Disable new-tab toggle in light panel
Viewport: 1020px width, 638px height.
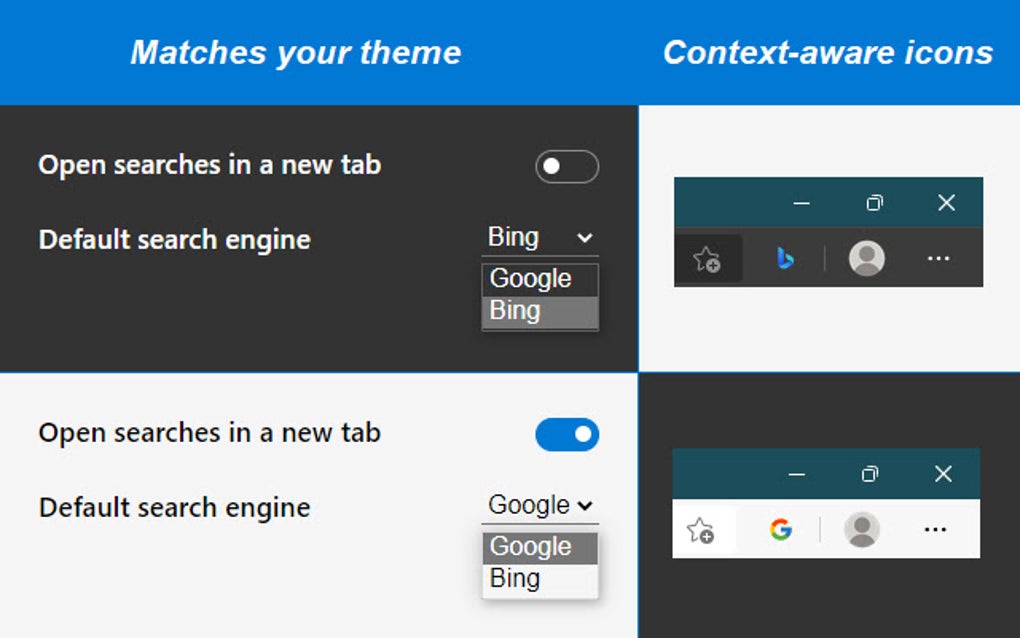567,435
